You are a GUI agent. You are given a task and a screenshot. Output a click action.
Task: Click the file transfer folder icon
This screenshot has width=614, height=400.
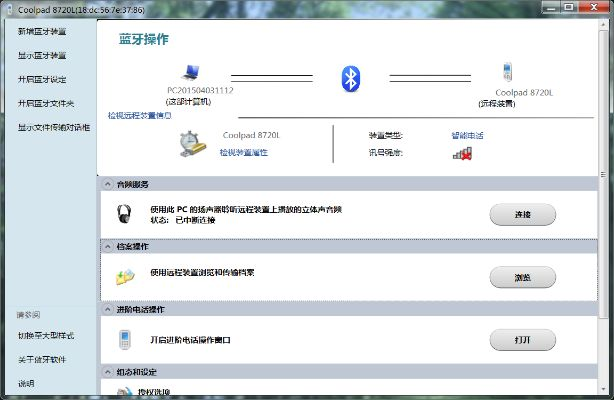point(125,277)
